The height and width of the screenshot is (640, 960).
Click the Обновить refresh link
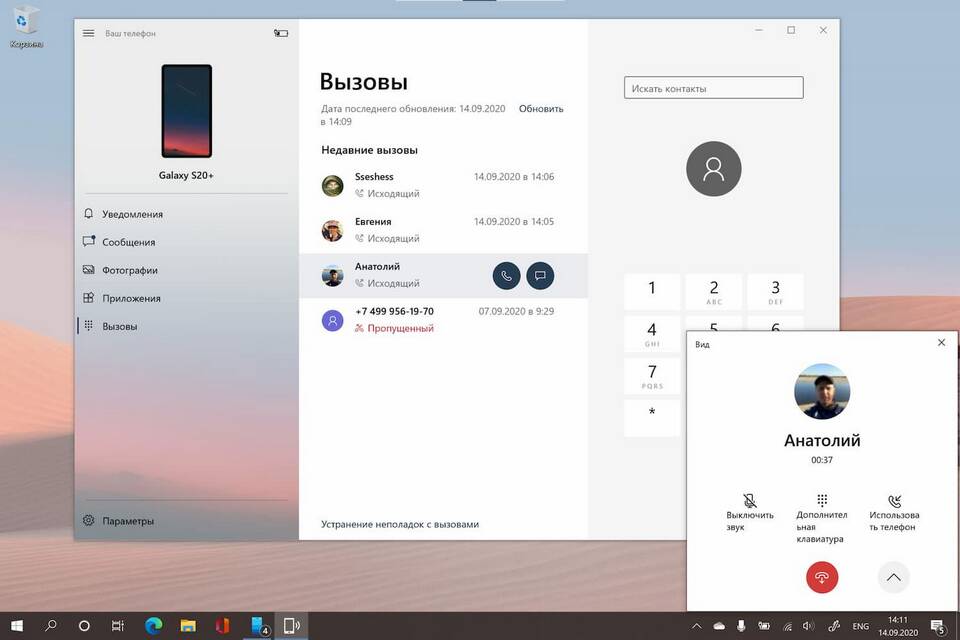[x=541, y=108]
